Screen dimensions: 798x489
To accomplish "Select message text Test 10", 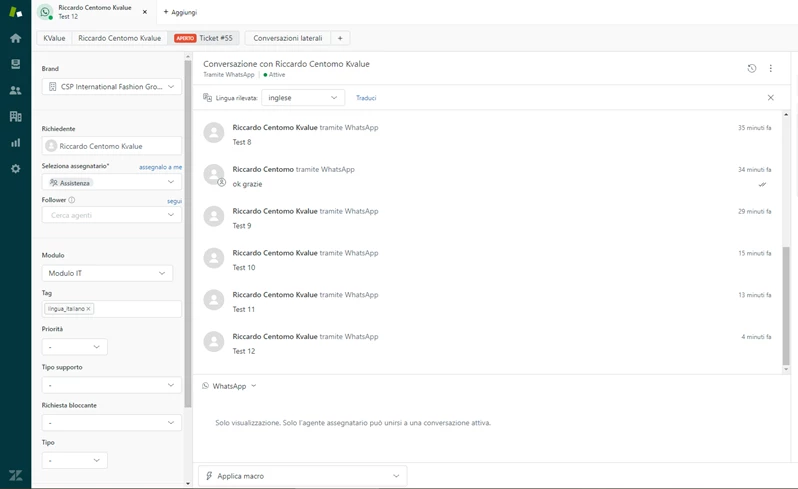I will pos(244,268).
